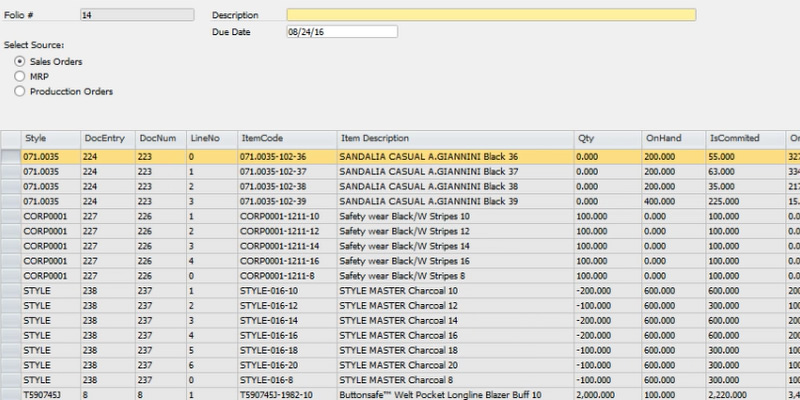
Task: Sort by the Style column header
Action: [49, 138]
